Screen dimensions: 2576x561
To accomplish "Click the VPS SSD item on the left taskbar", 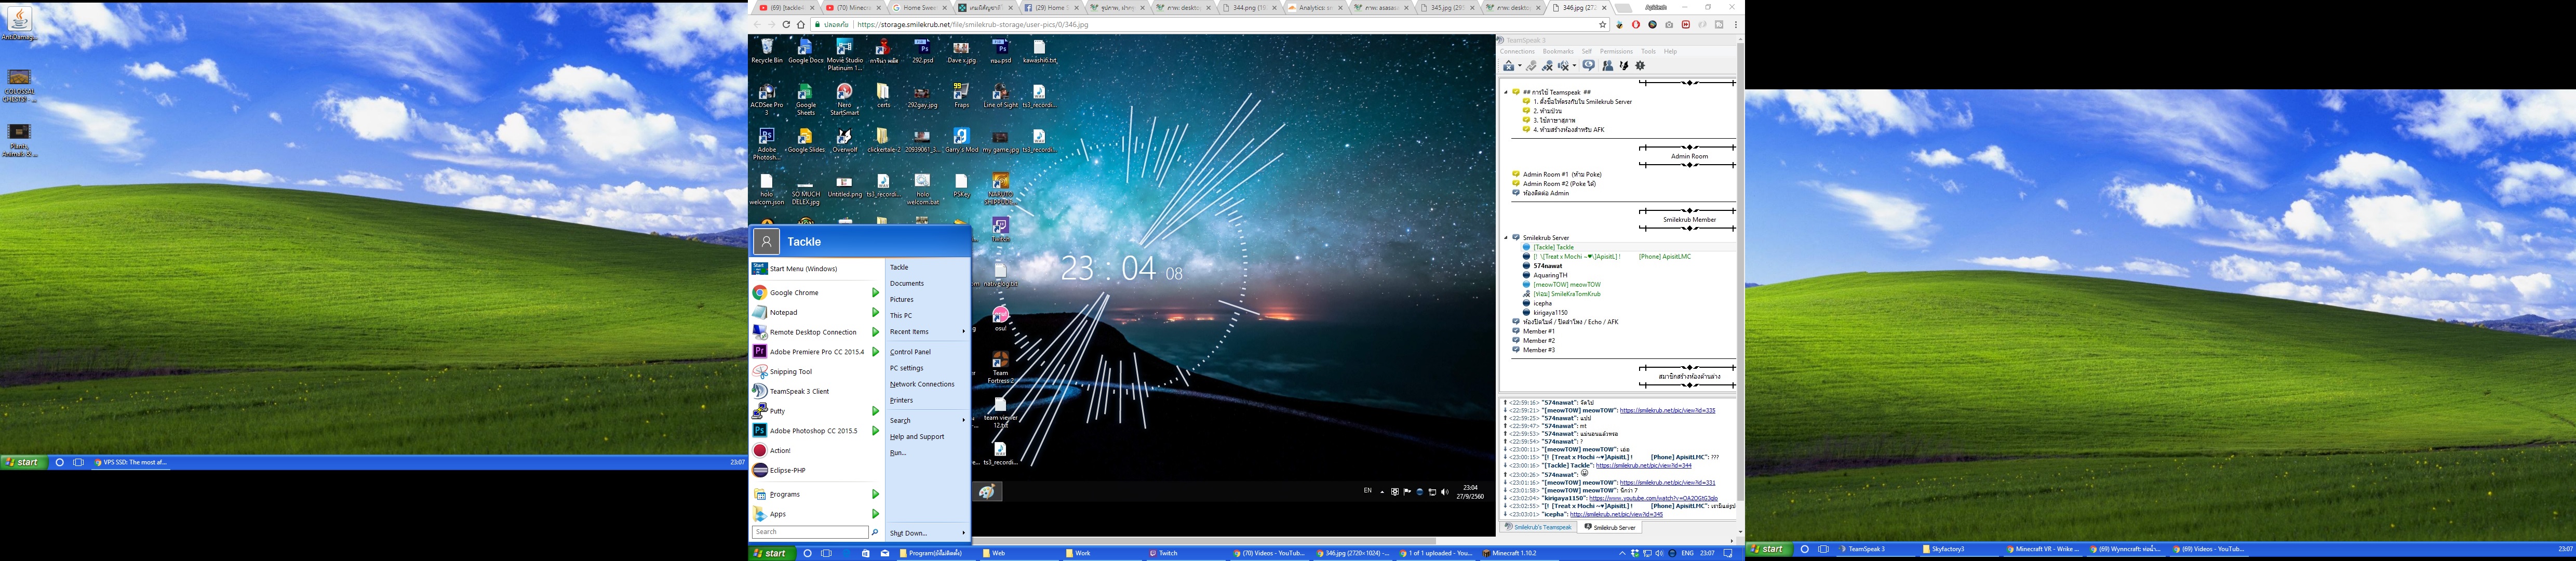I will 132,463.
